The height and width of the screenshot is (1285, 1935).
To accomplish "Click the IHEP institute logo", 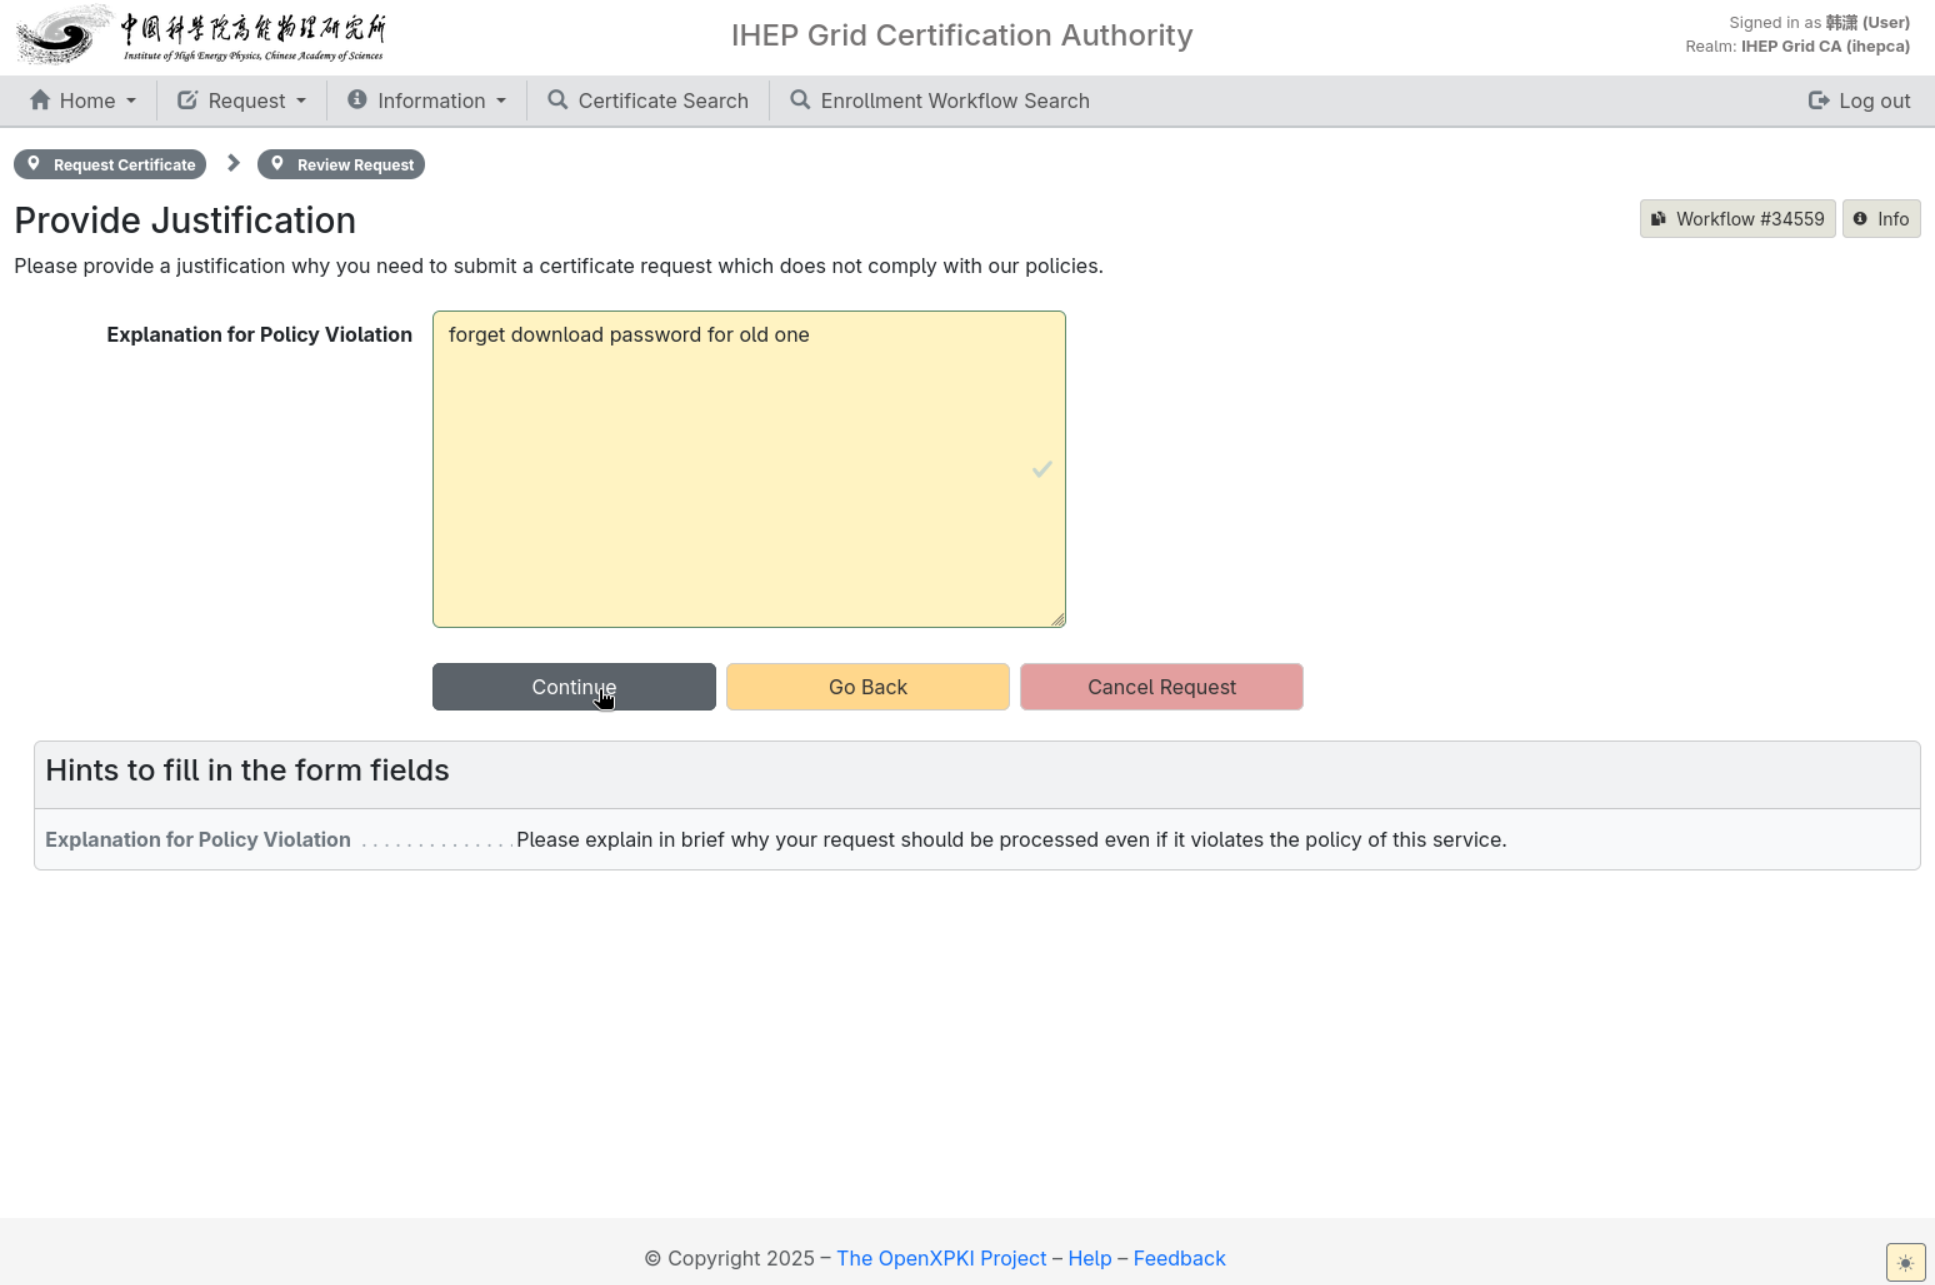I will click(x=201, y=35).
